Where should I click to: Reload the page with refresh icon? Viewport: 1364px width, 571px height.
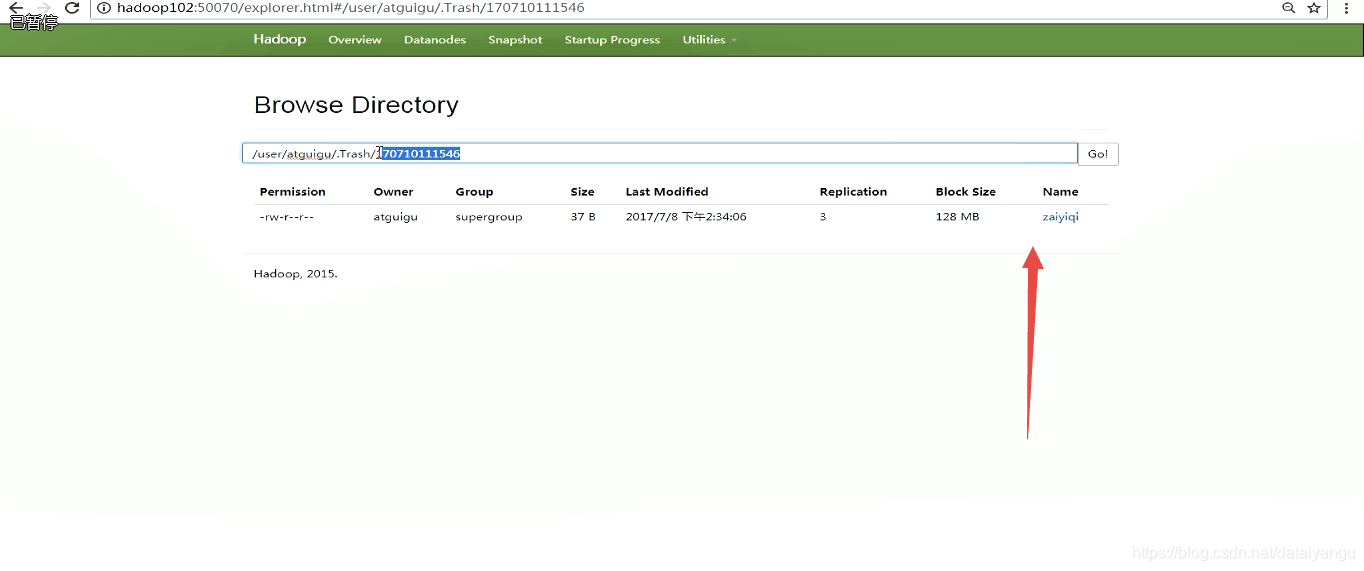(72, 8)
